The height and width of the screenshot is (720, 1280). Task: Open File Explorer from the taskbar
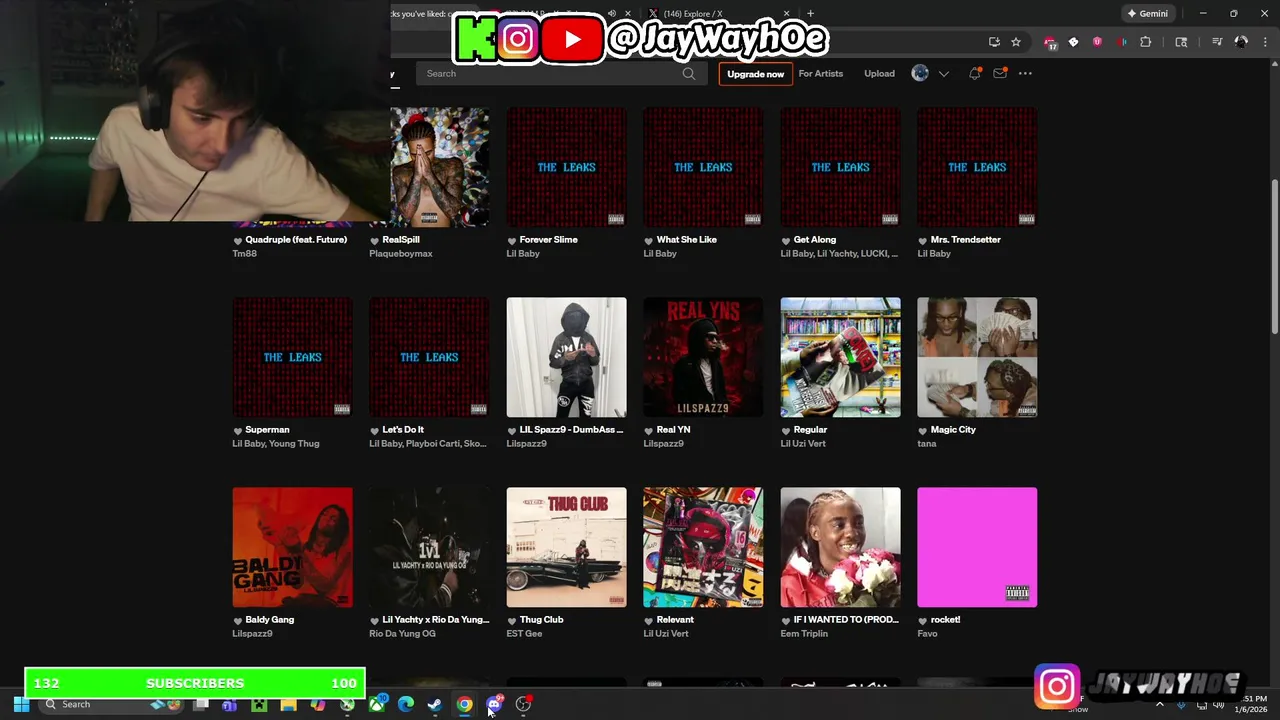[288, 704]
